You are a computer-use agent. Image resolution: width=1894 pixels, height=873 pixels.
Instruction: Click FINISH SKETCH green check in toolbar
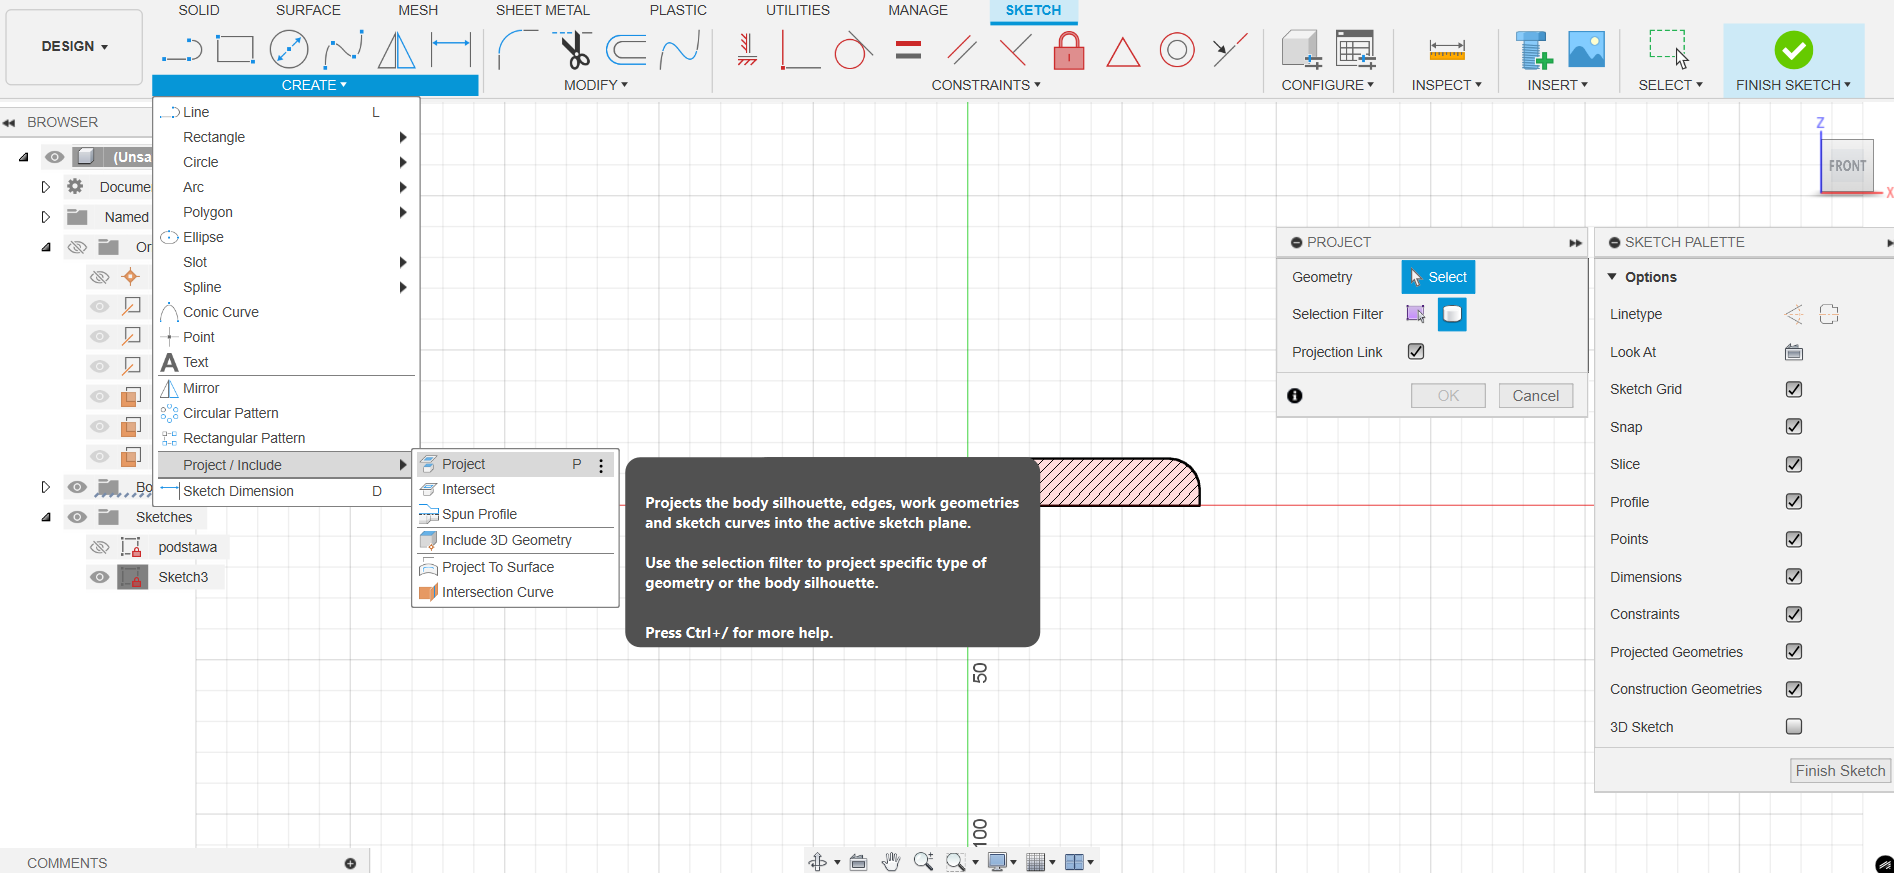click(x=1793, y=50)
